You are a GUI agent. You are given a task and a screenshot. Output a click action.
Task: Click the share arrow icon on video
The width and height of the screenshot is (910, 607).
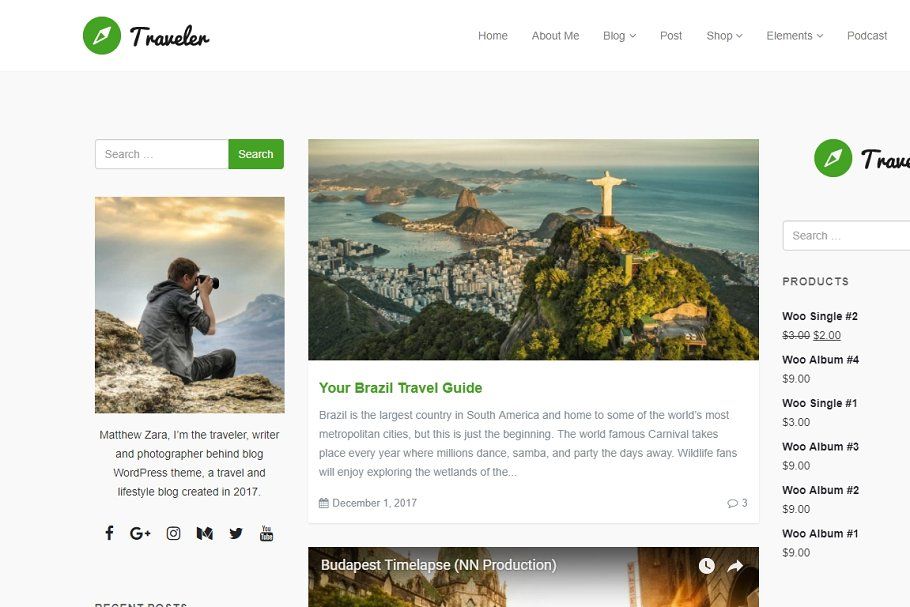(735, 566)
